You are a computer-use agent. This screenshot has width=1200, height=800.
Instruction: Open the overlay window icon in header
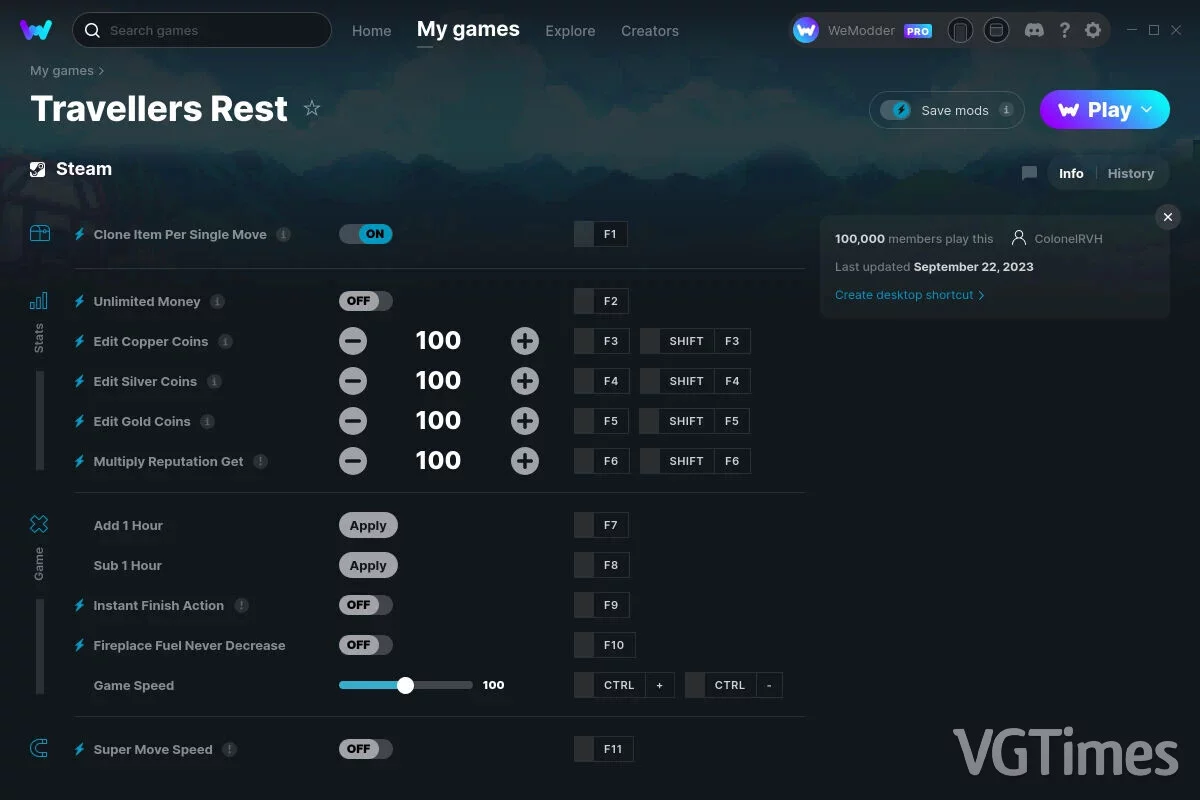coord(996,31)
